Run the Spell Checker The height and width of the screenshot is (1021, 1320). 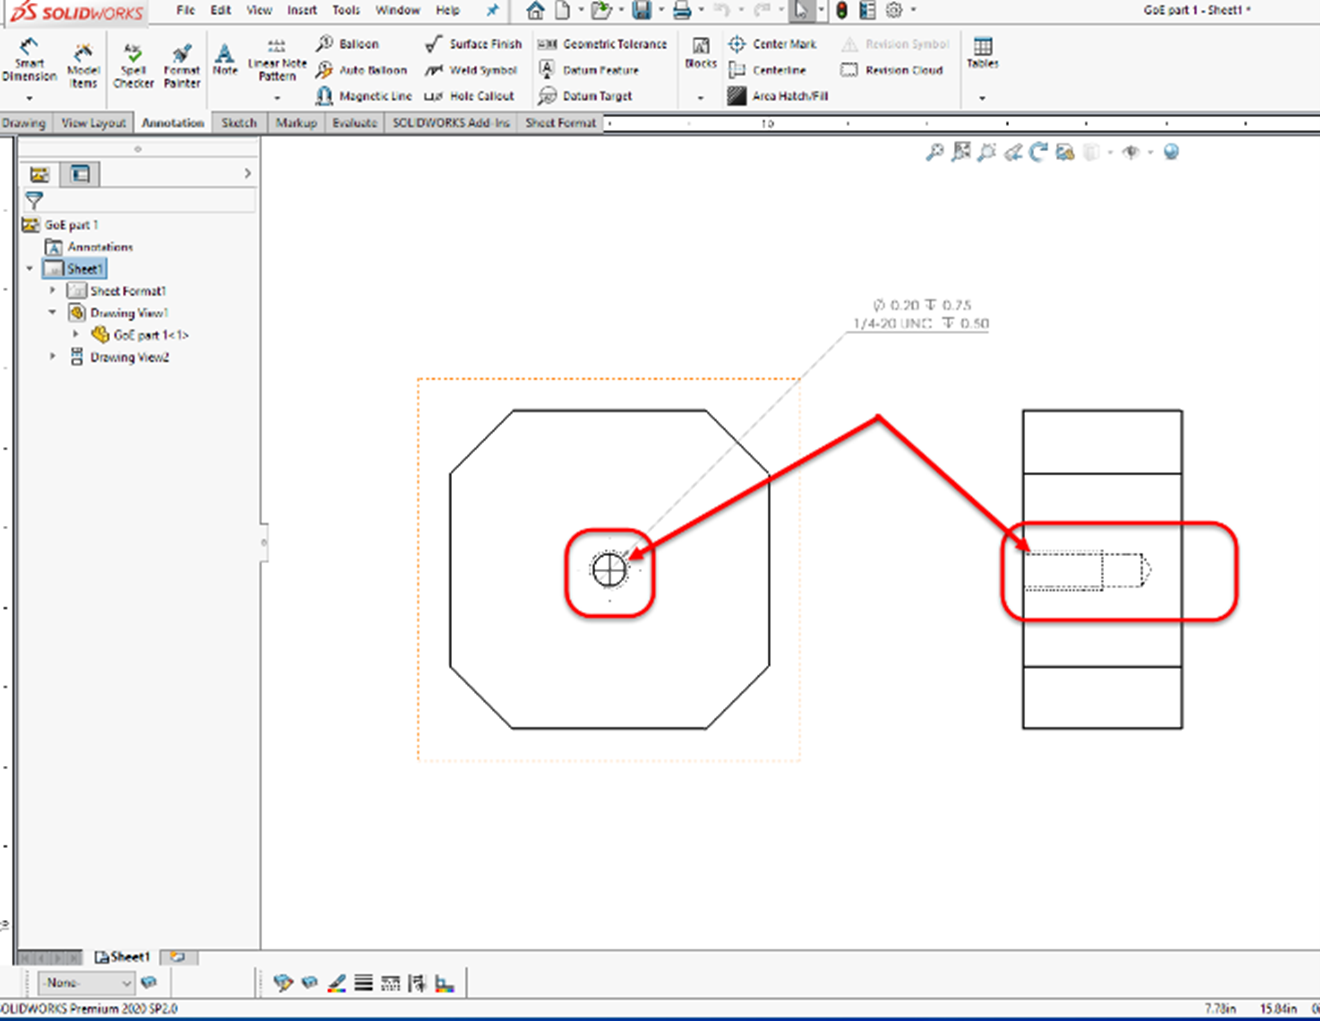pos(133,62)
